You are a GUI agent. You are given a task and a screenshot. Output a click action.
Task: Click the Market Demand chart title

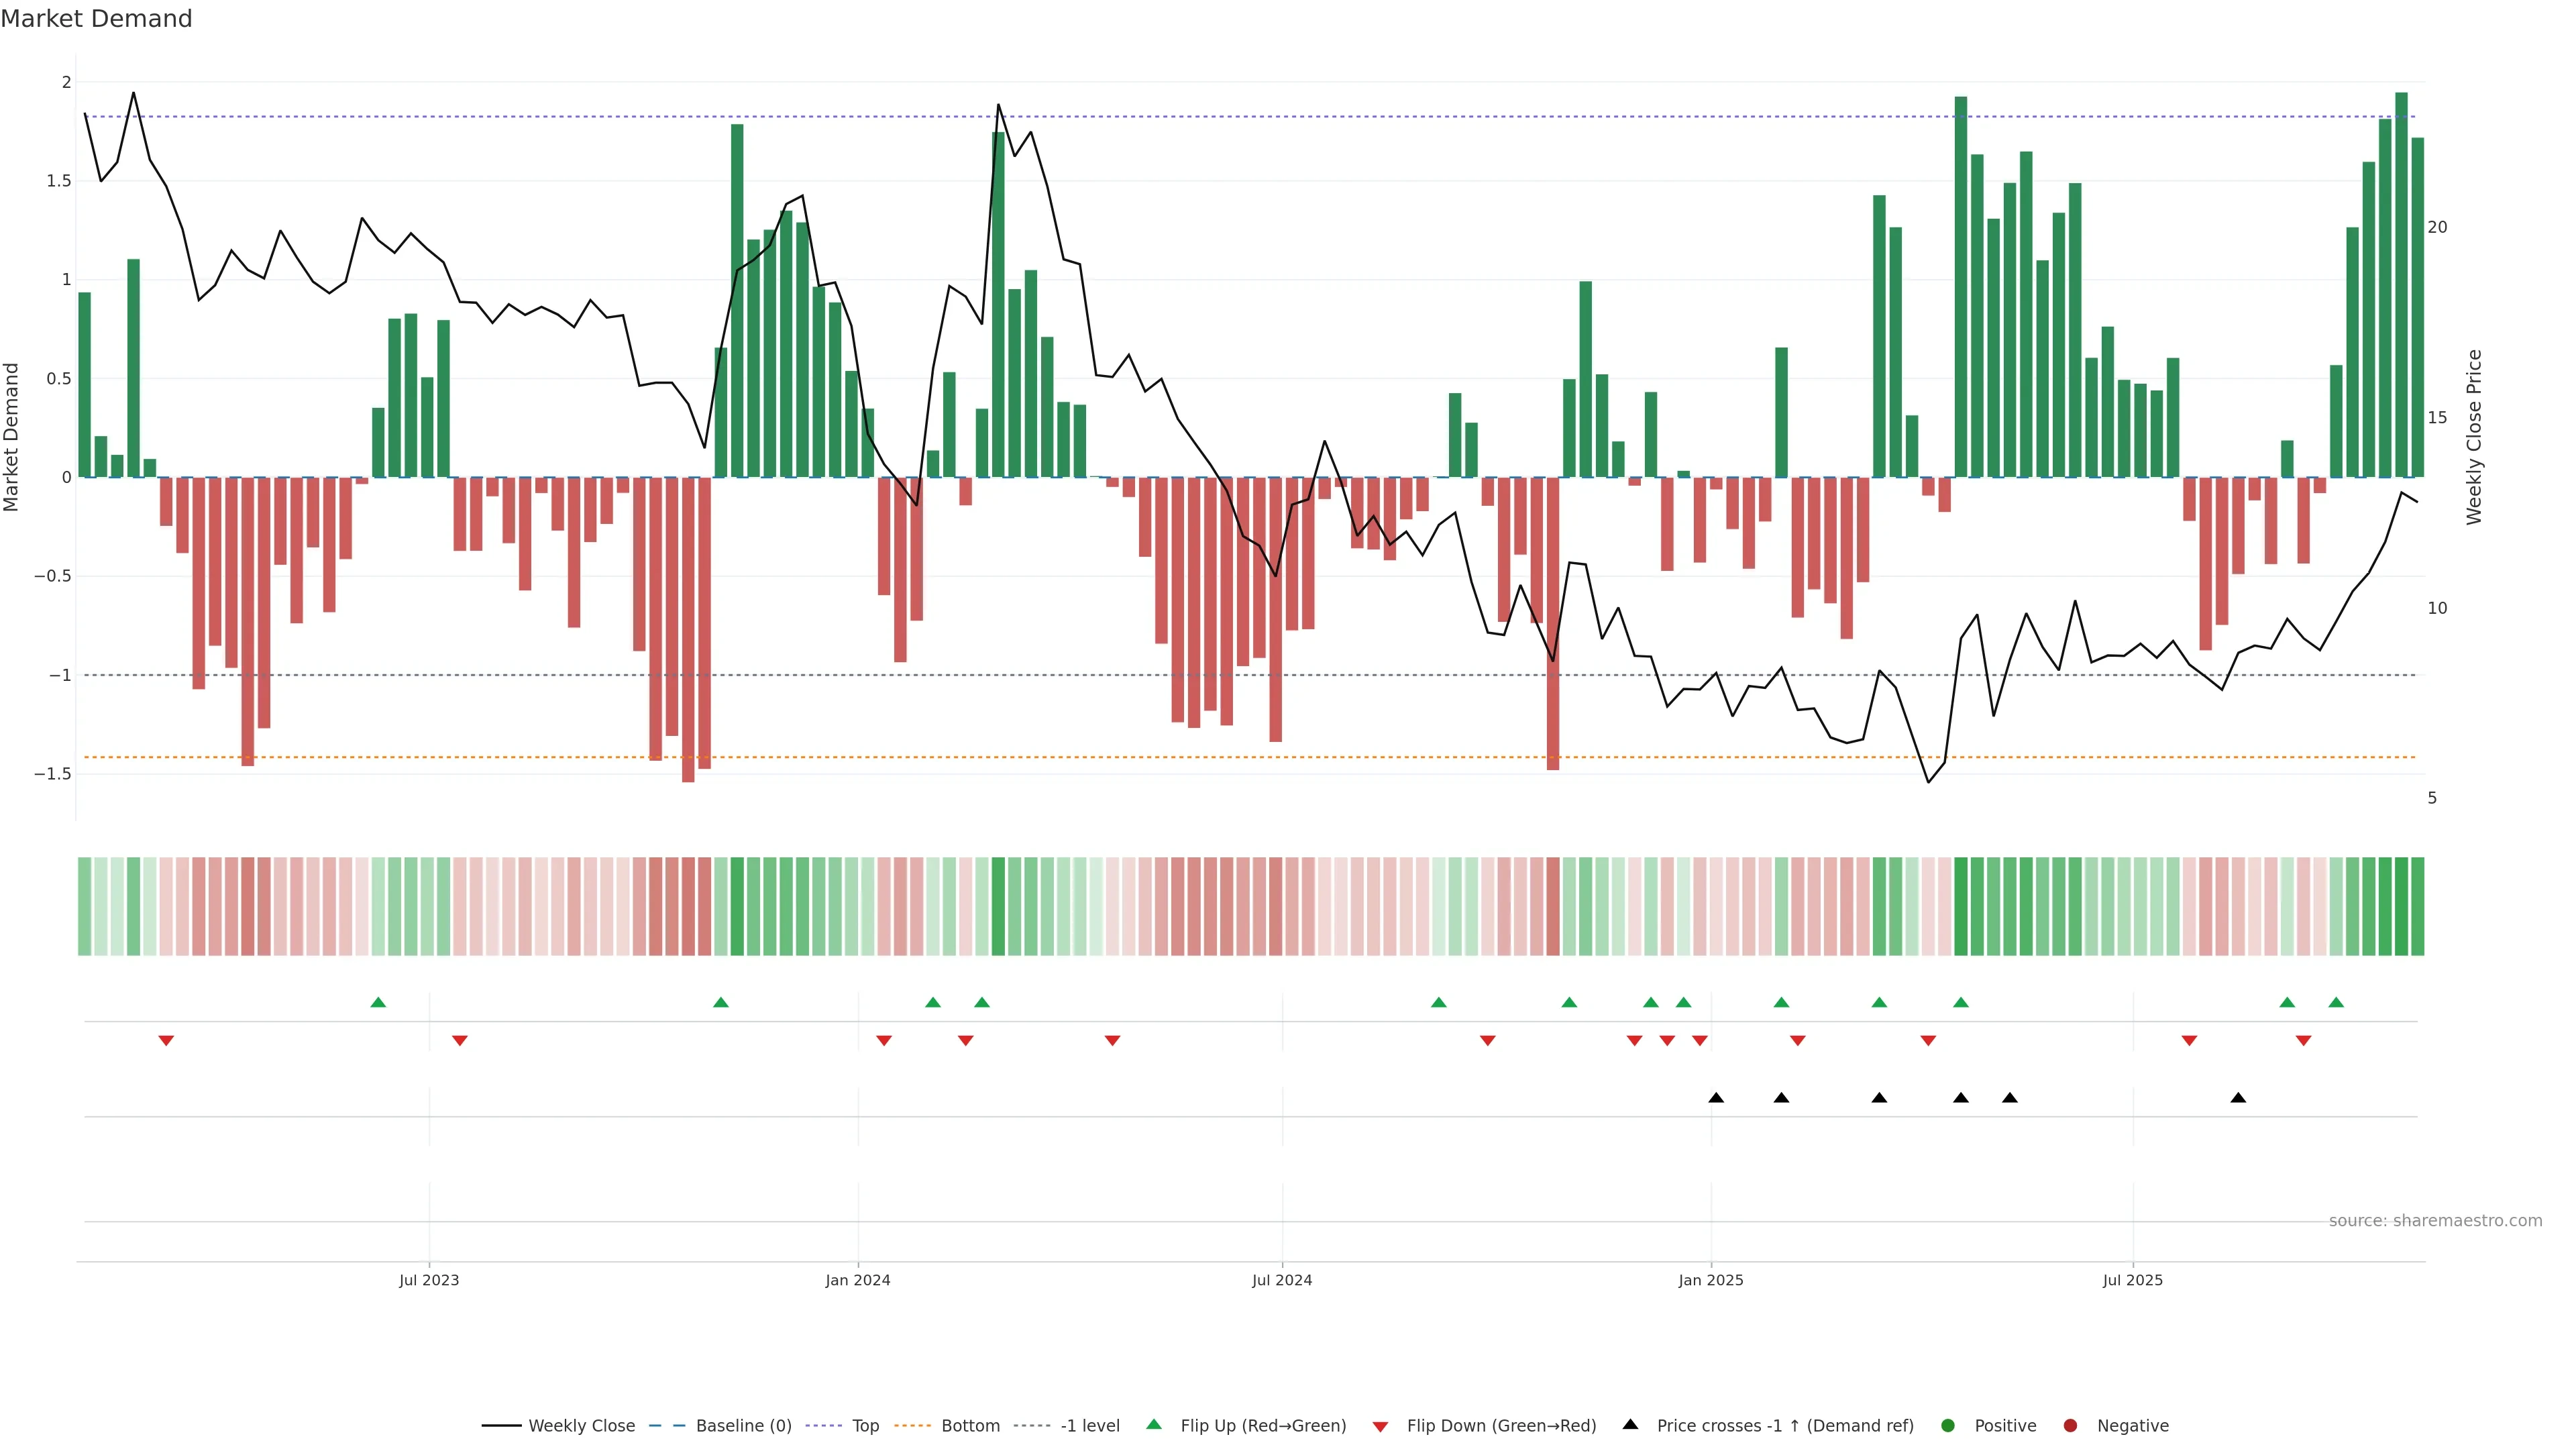(96, 19)
